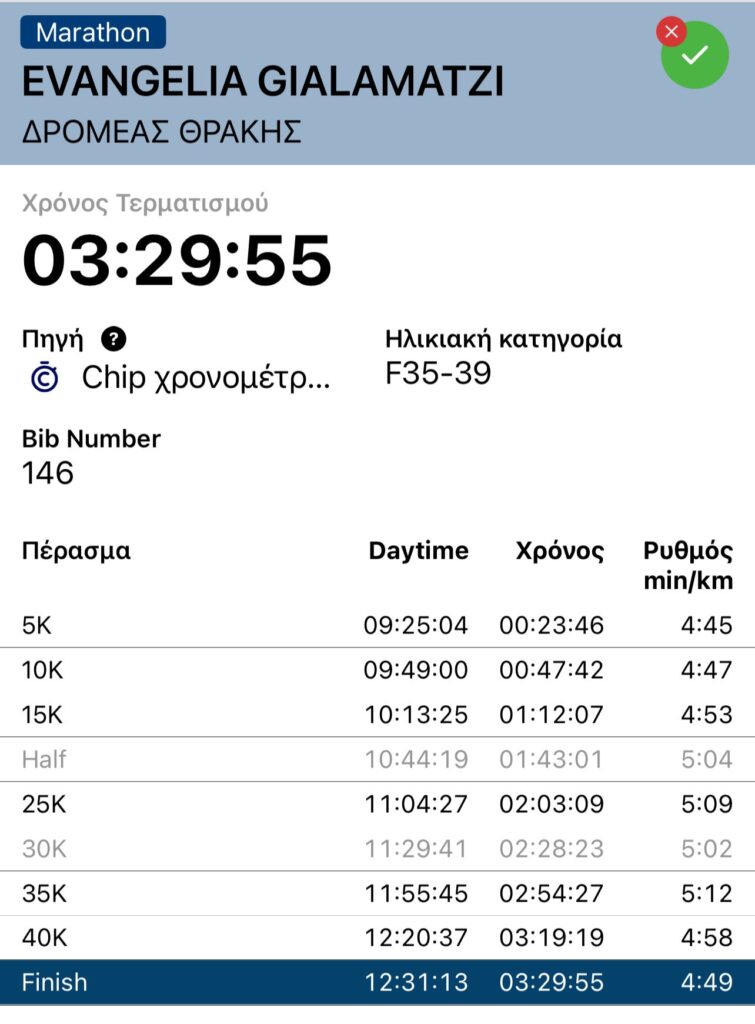Click the runner name Evangelia Gialamatzi
Viewport: 755px width, 1024px height.
tap(262, 82)
